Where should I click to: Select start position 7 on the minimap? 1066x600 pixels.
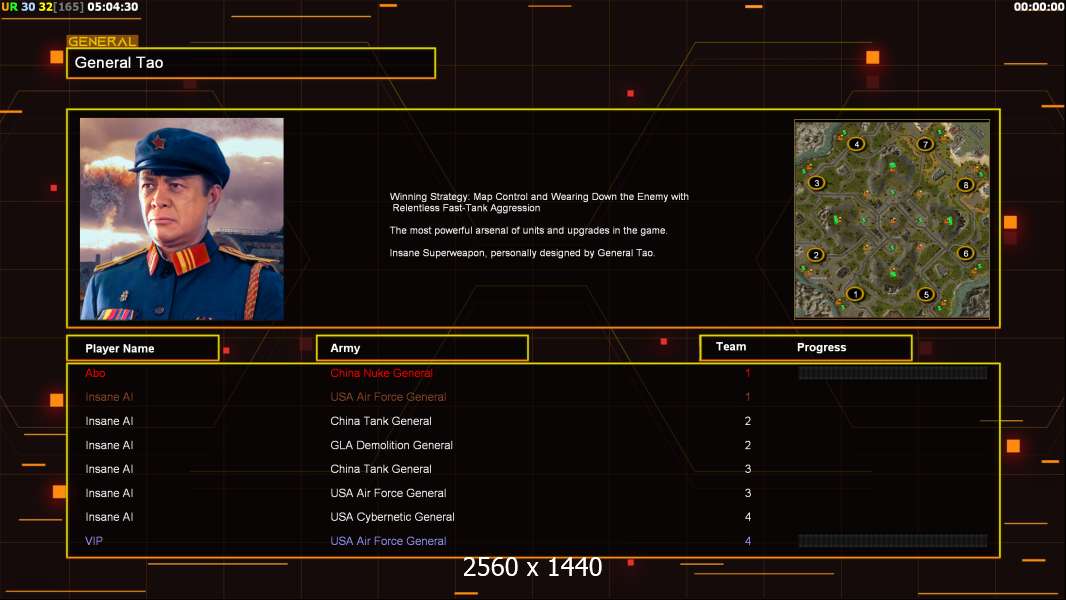click(x=925, y=143)
